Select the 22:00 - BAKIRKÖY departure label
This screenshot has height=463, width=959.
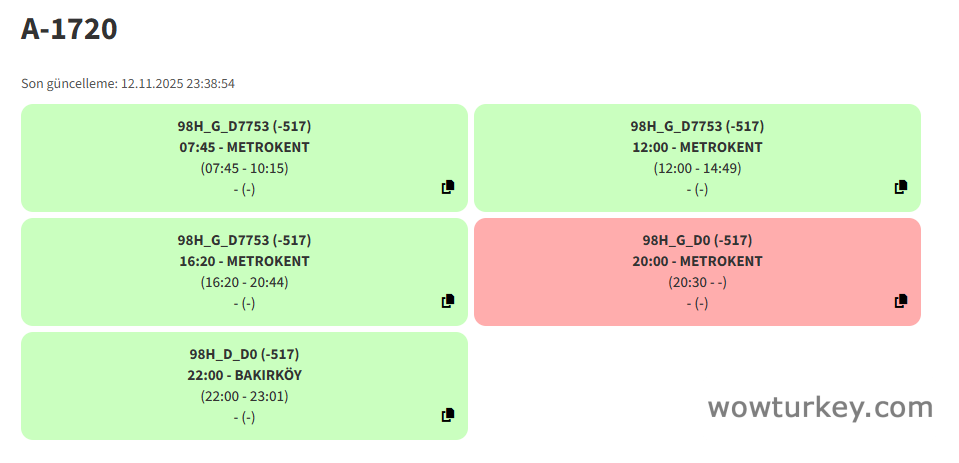[x=244, y=375]
